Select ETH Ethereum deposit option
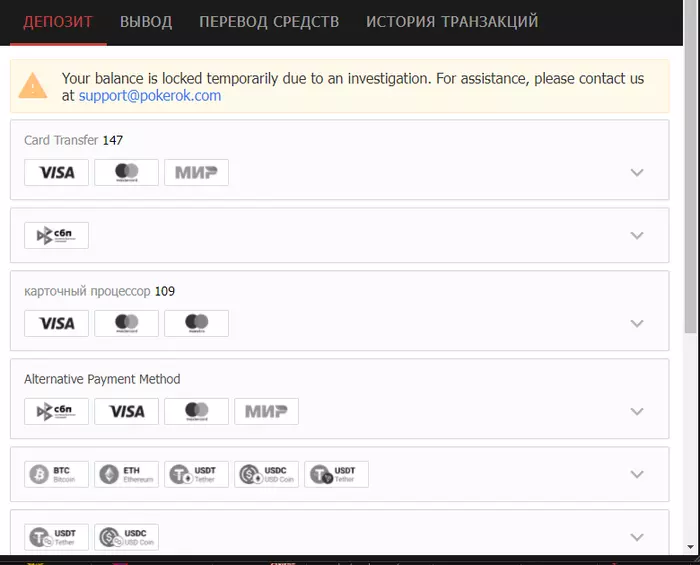700x565 pixels. coord(127,474)
